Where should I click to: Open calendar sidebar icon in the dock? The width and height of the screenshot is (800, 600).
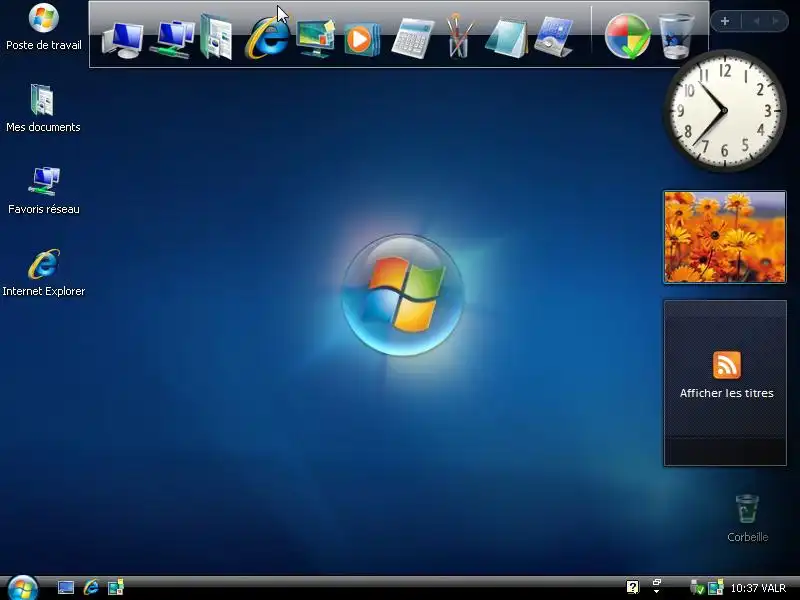coord(554,36)
